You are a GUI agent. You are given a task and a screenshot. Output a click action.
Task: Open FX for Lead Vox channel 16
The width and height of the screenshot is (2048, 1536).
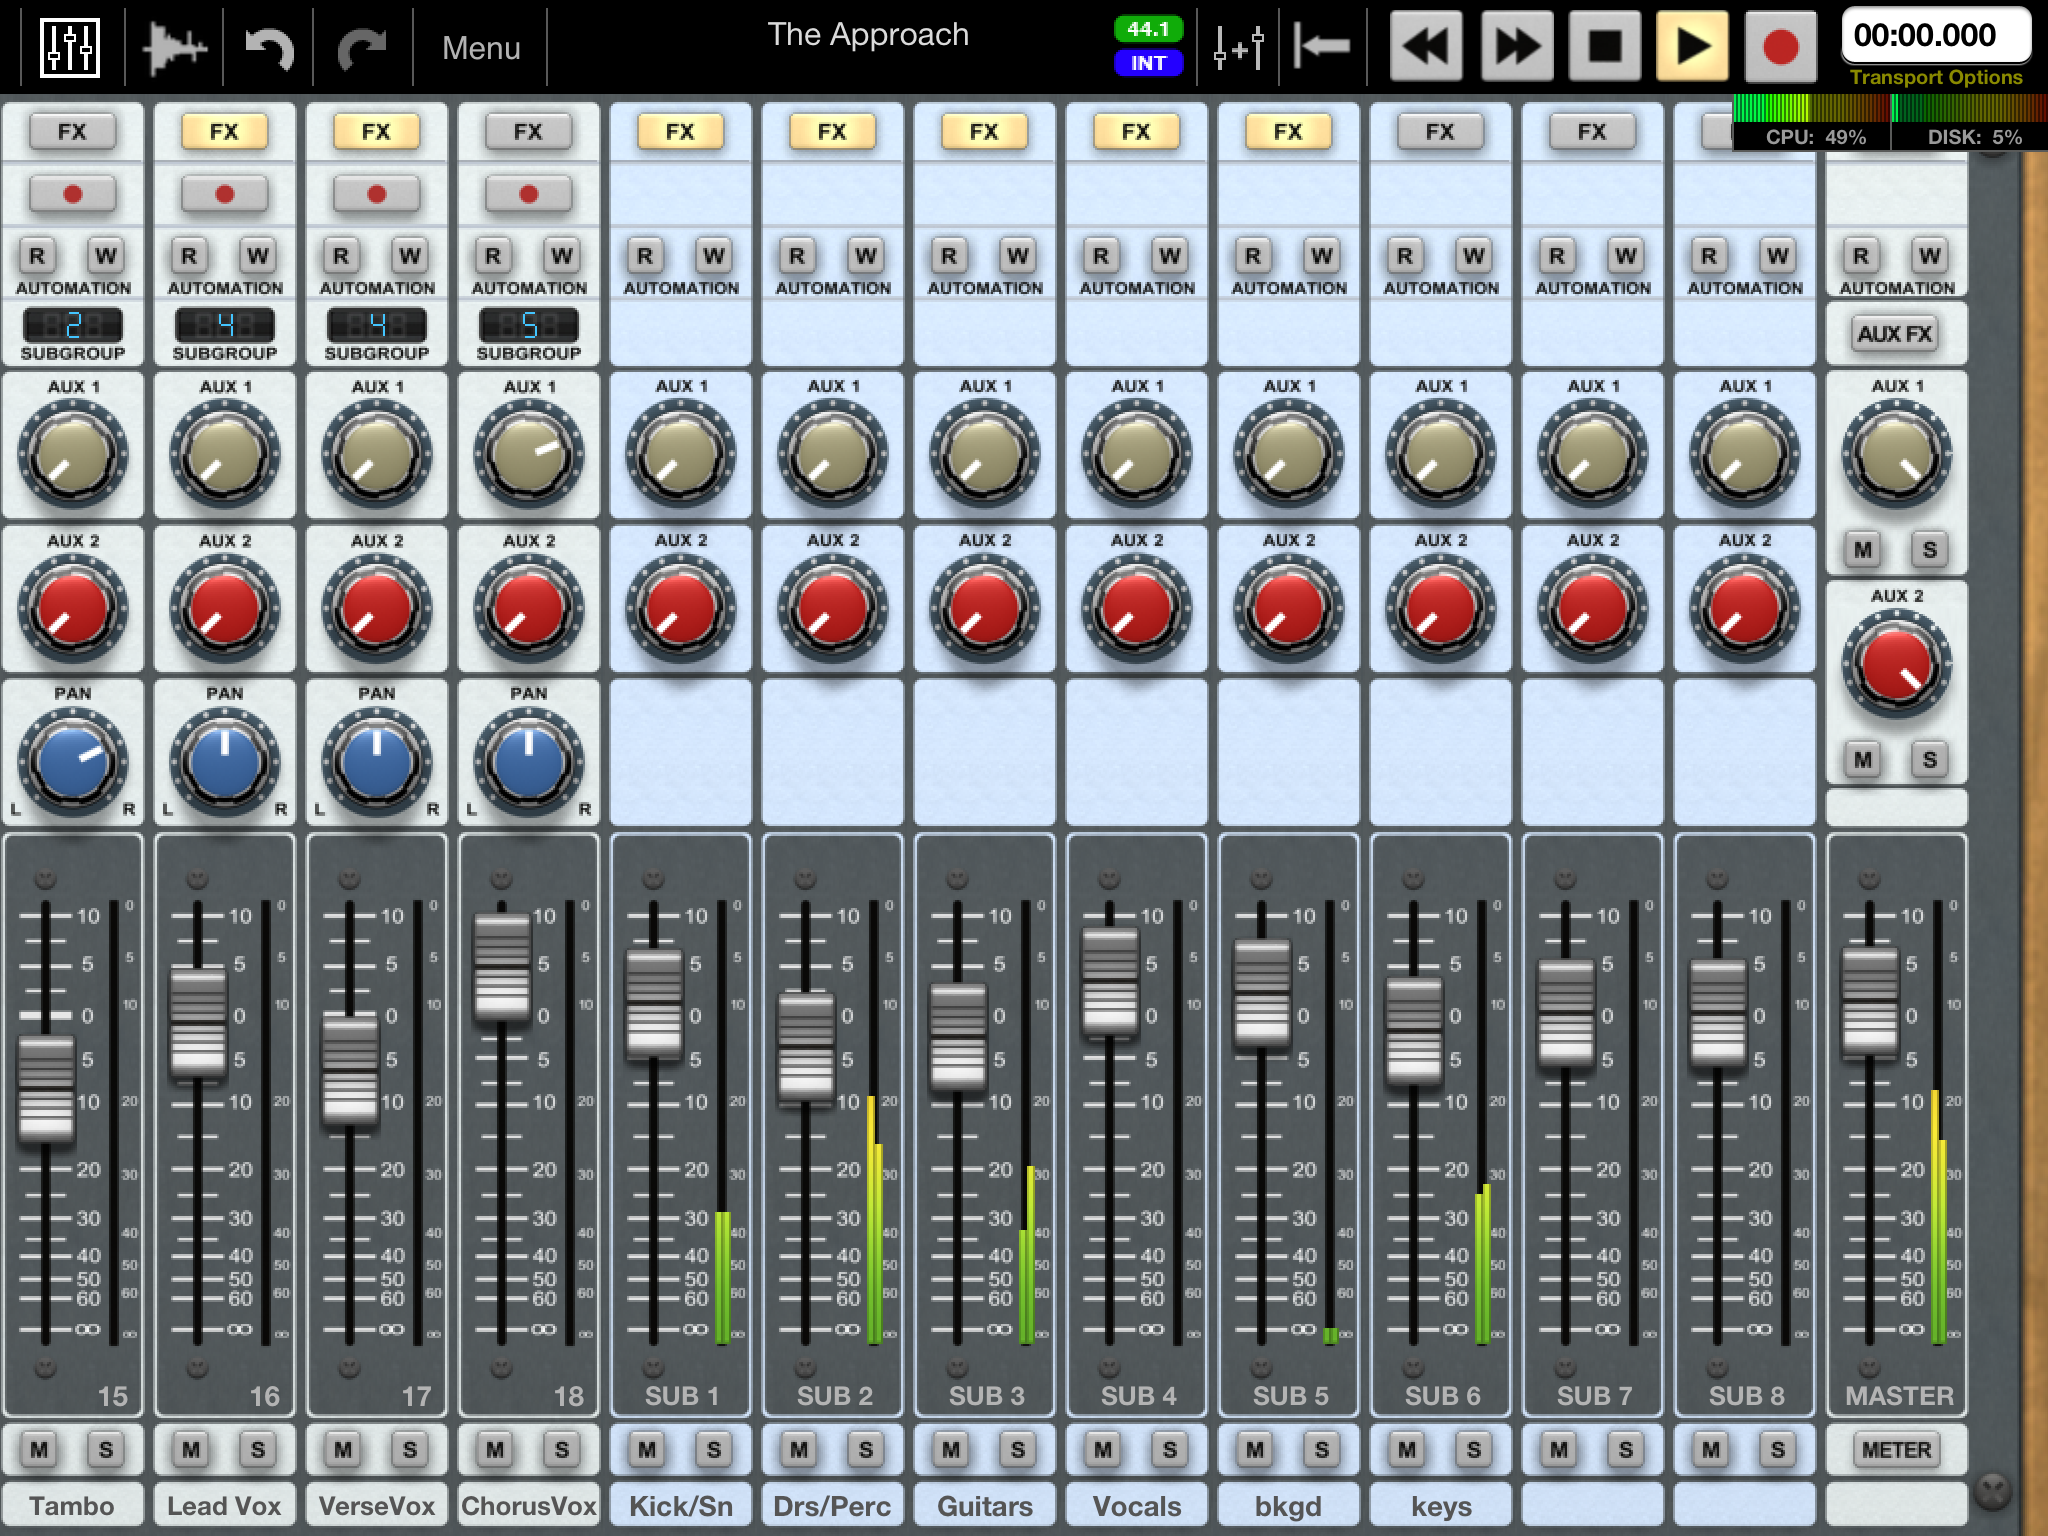pos(224,131)
